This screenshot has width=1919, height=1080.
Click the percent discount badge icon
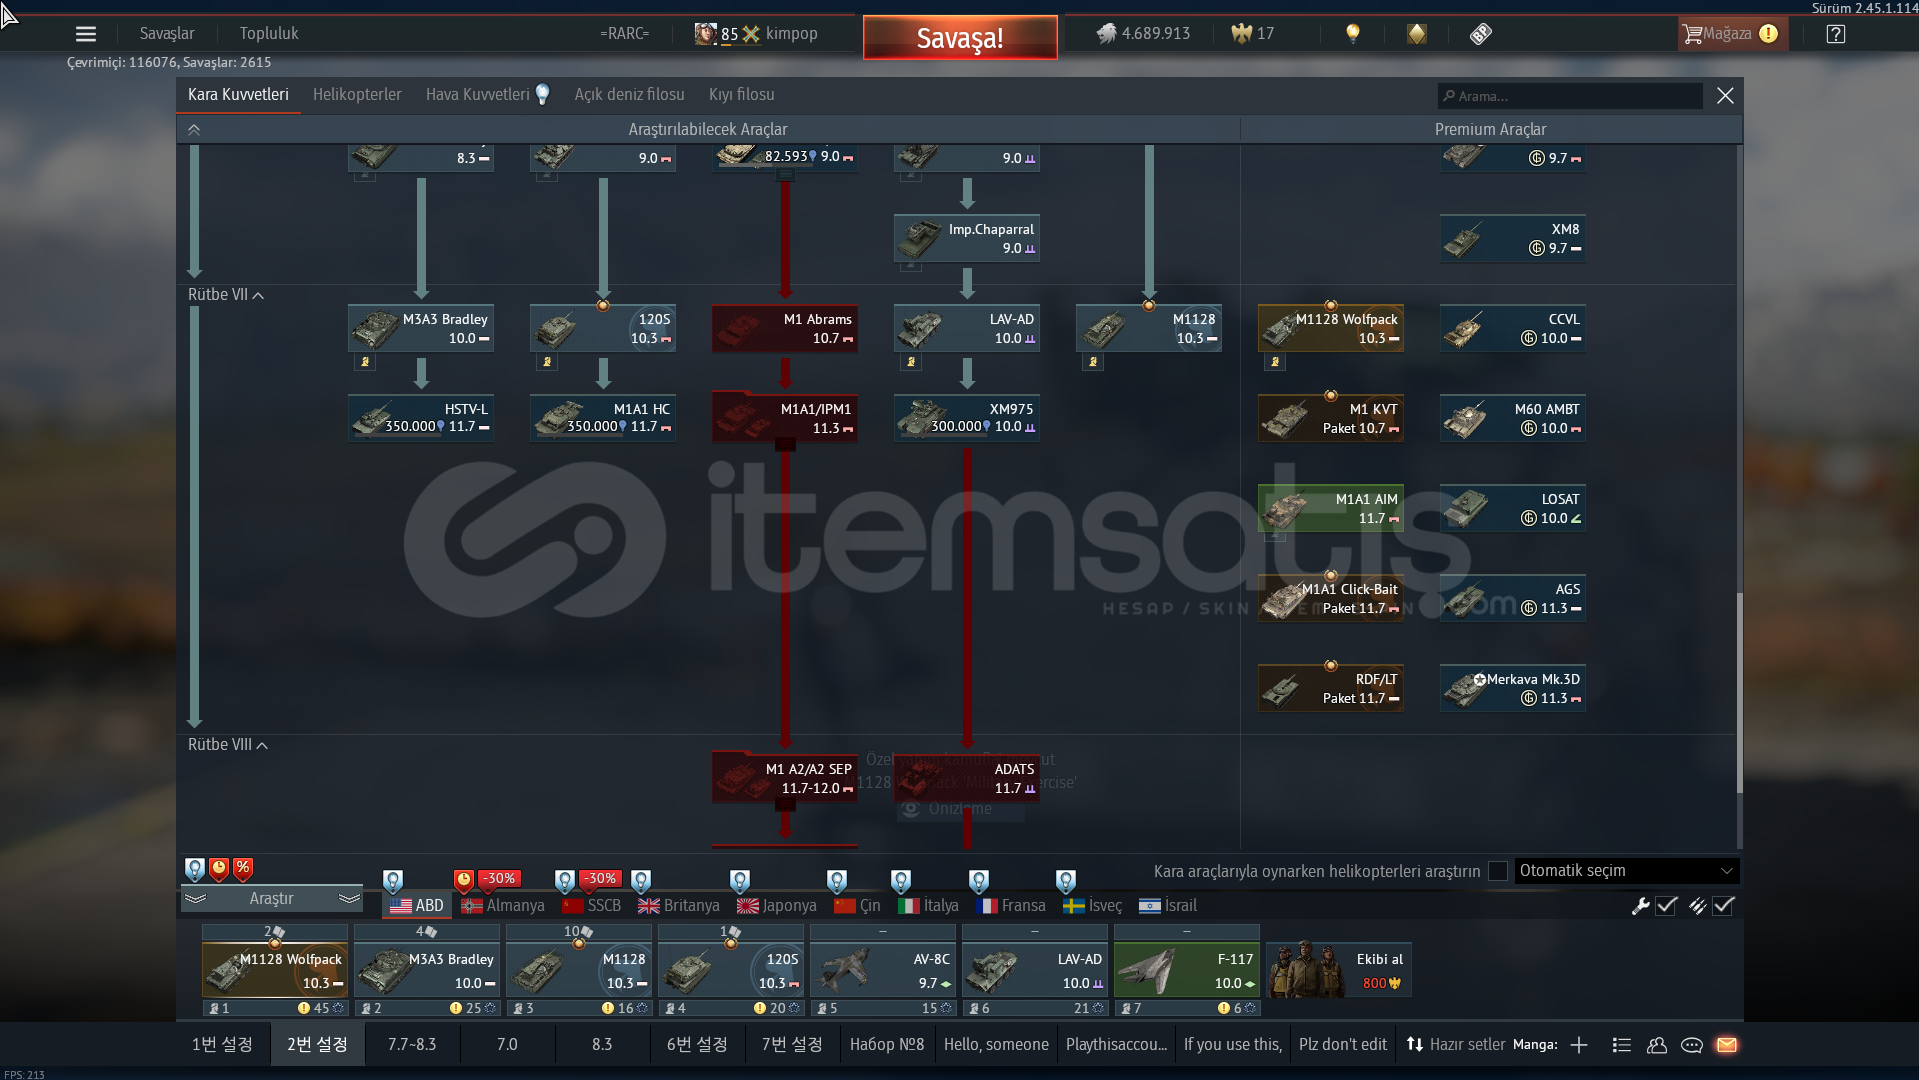[x=243, y=869]
